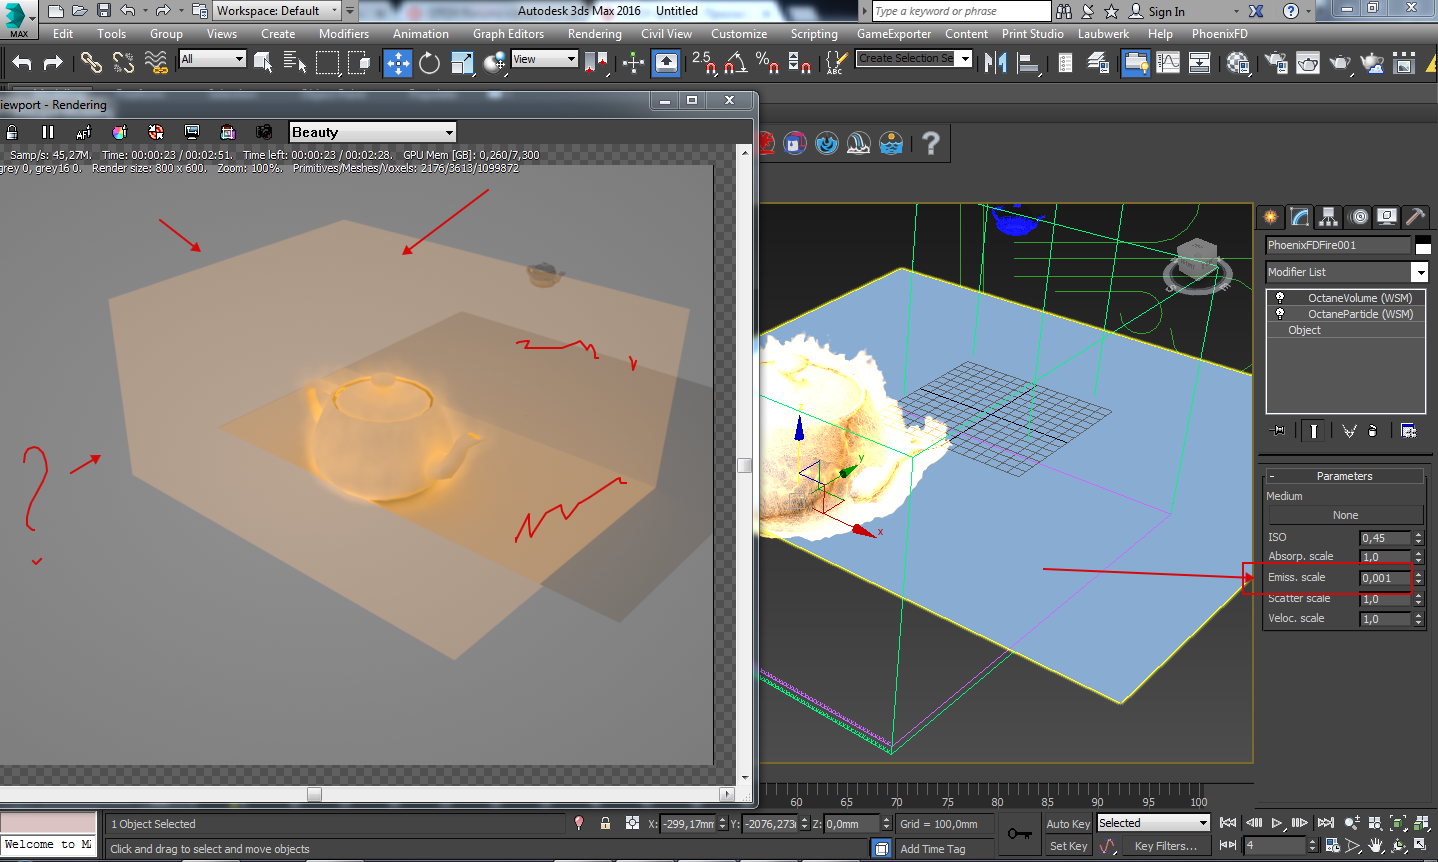1438x862 pixels.
Task: Click the Redo arrow in main toolbar
Action: (53, 63)
